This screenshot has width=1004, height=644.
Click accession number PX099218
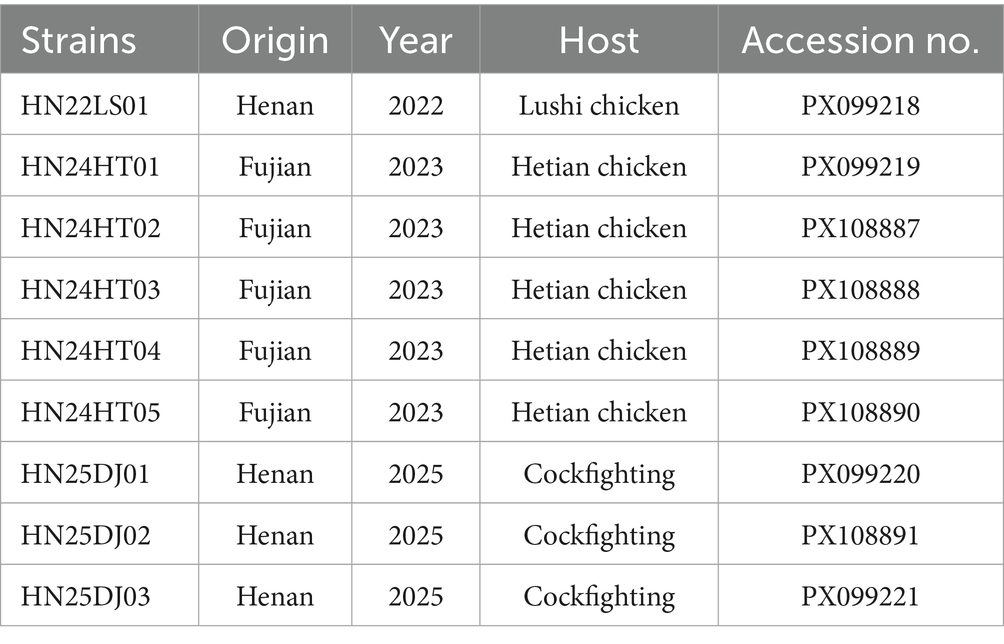pos(860,105)
